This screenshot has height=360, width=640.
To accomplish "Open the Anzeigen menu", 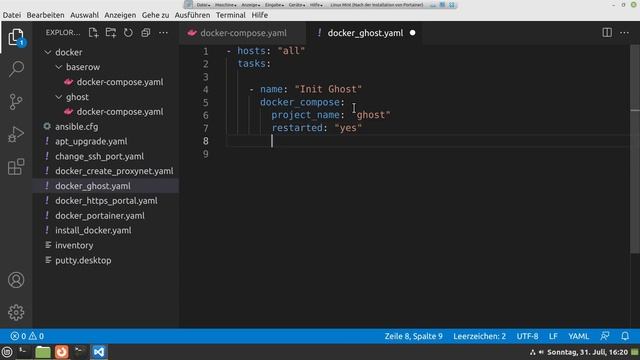I will (x=120, y=15).
